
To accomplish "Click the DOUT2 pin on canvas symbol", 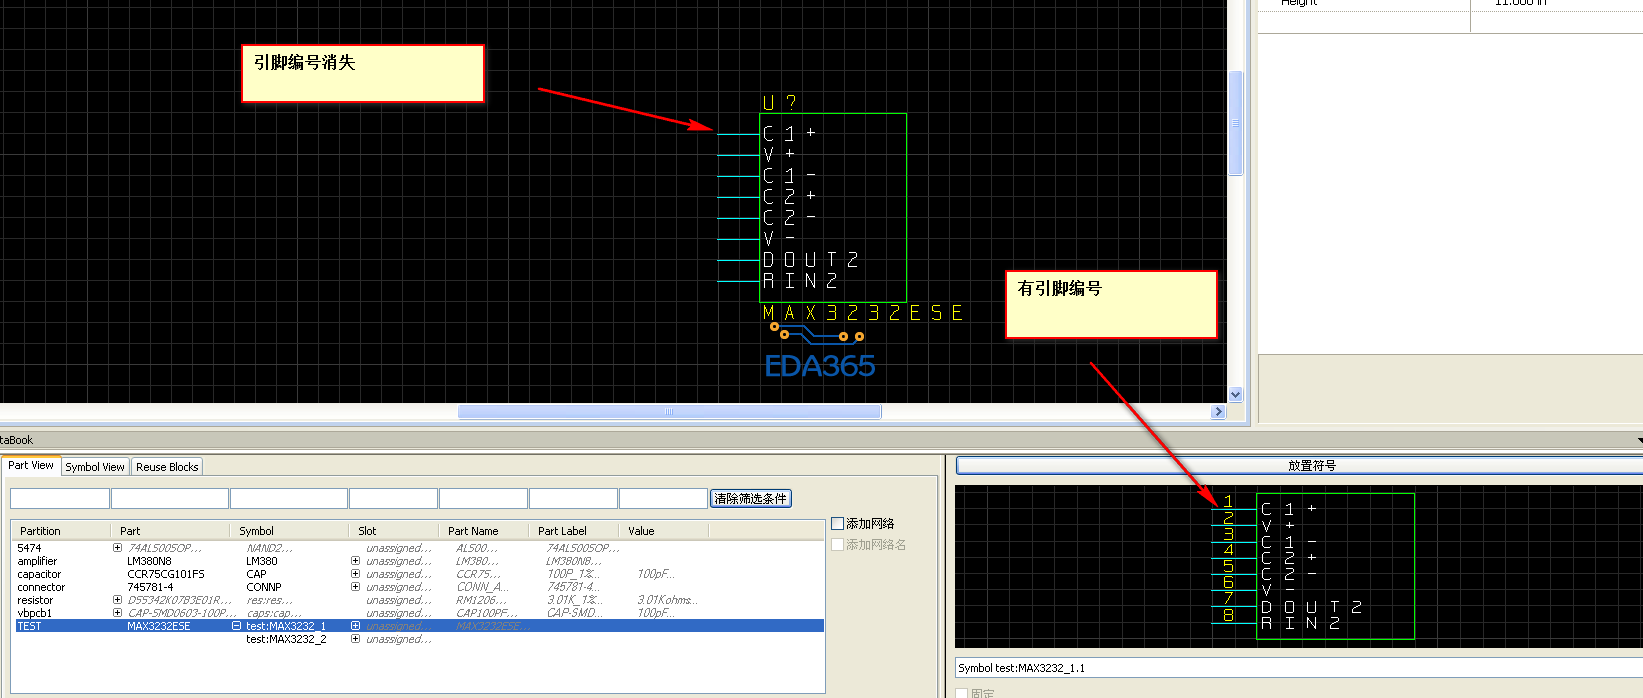I will pyautogui.click(x=811, y=260).
